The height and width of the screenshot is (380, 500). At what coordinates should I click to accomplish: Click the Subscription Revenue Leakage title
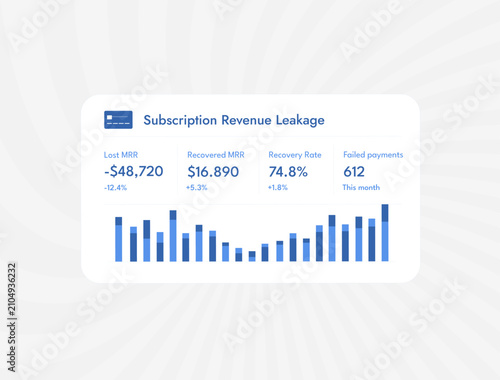click(x=234, y=120)
